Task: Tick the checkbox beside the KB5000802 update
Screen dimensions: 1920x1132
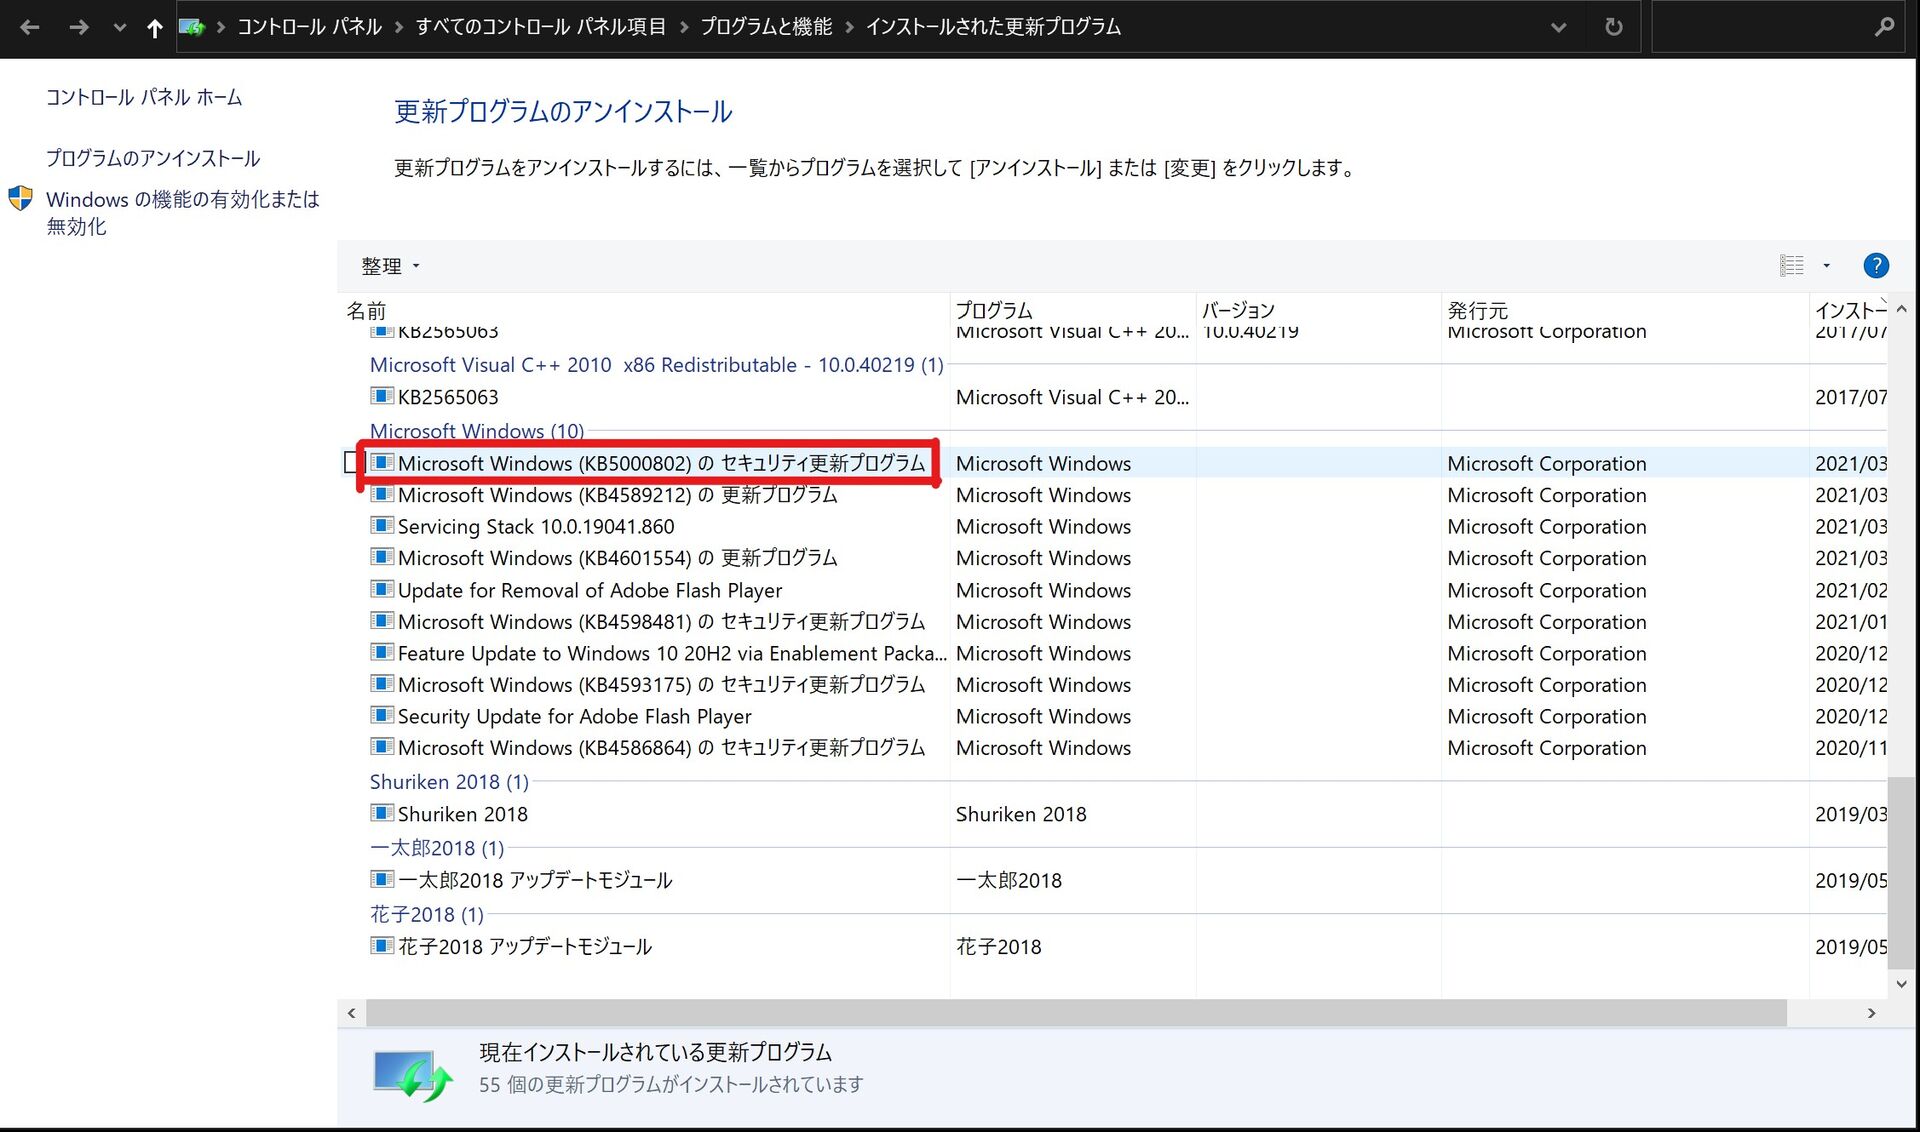Action: click(x=351, y=463)
